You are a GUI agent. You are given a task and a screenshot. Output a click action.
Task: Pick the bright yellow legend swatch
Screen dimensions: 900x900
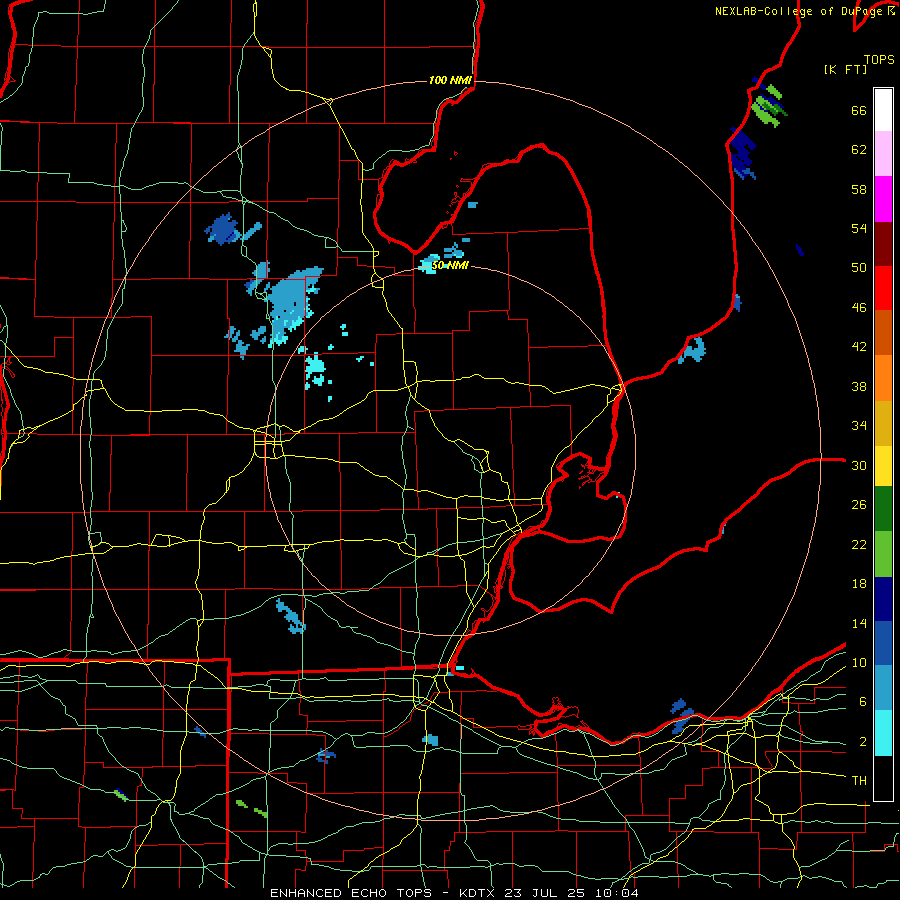883,466
